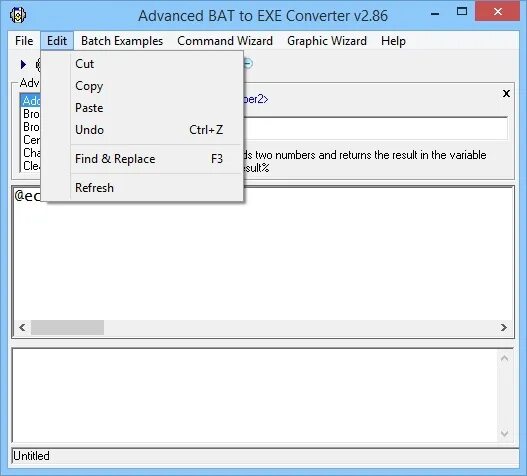527x476 pixels.
Task: Click the blue run arrow toolbar icon
Action: click(23, 64)
